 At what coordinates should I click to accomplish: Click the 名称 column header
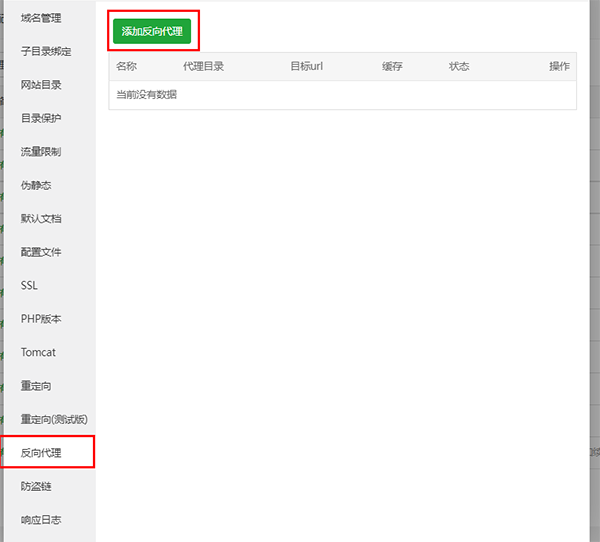[127, 67]
